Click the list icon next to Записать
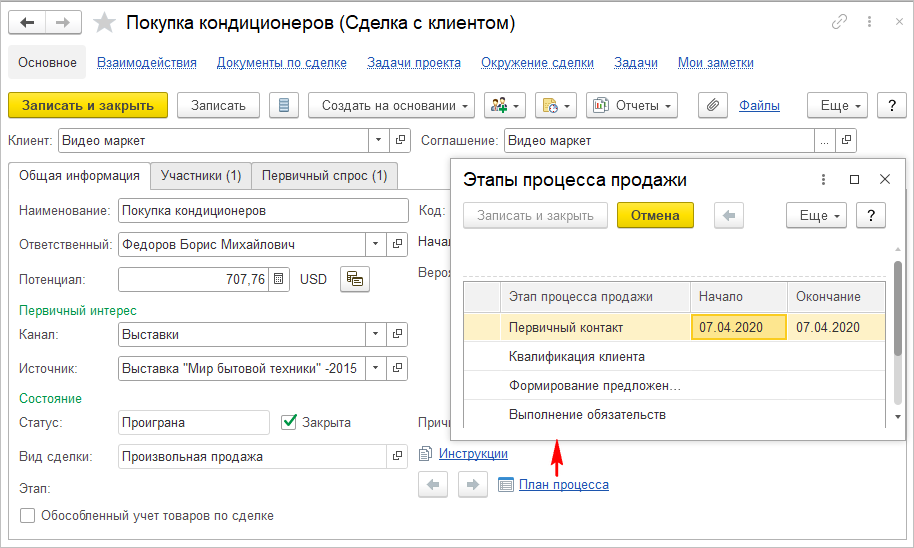914x548 pixels. pos(284,105)
